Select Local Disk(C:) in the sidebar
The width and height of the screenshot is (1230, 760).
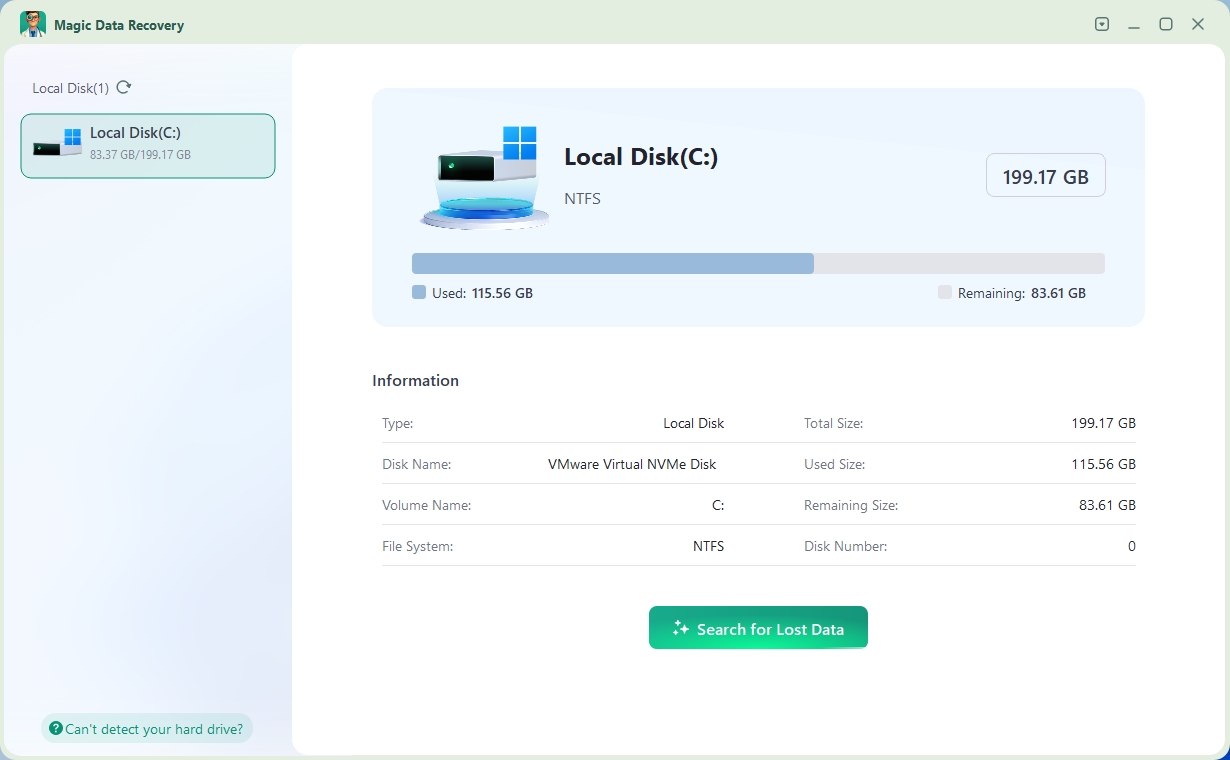coord(148,146)
